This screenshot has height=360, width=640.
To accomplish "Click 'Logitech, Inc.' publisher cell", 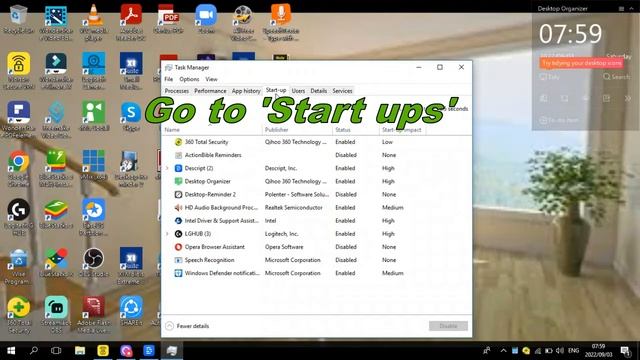I will coord(282,234).
